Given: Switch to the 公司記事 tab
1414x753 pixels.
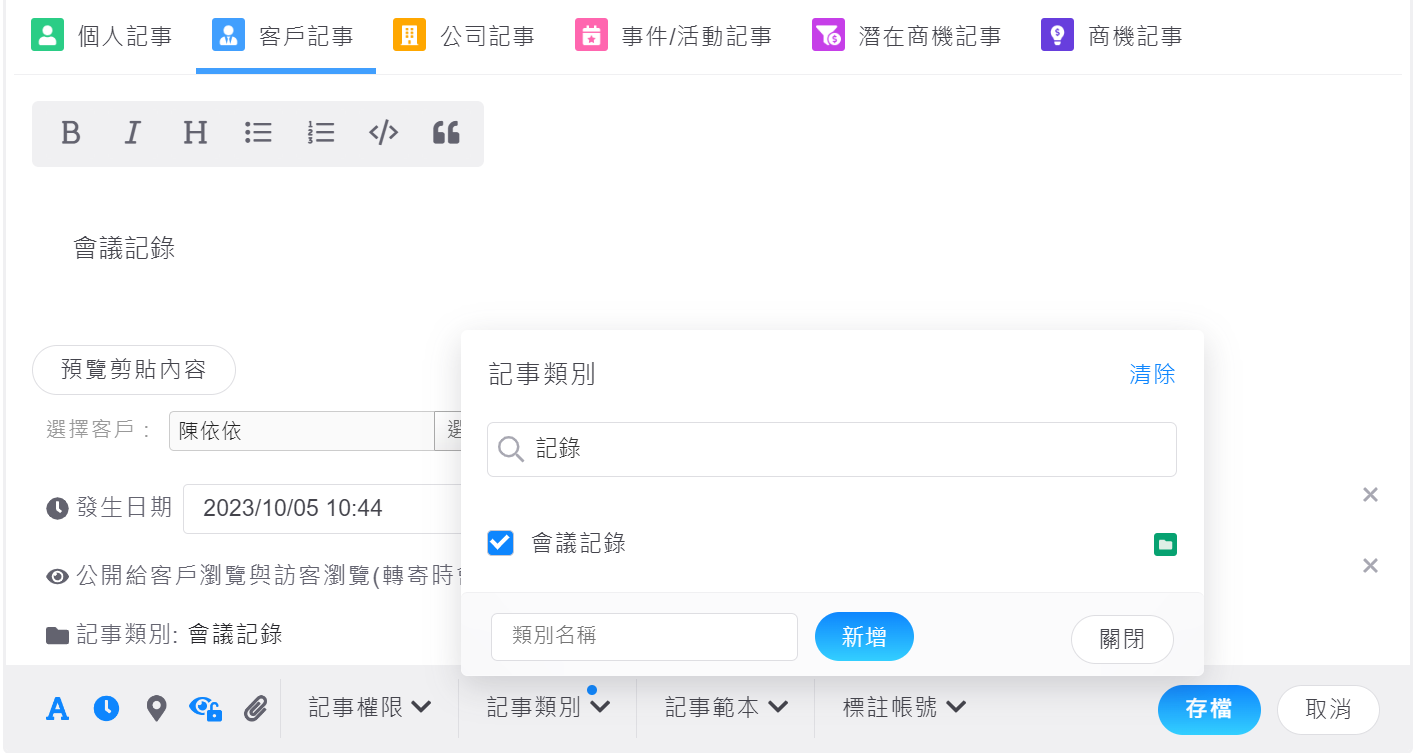Looking at the screenshot, I should (x=464, y=37).
